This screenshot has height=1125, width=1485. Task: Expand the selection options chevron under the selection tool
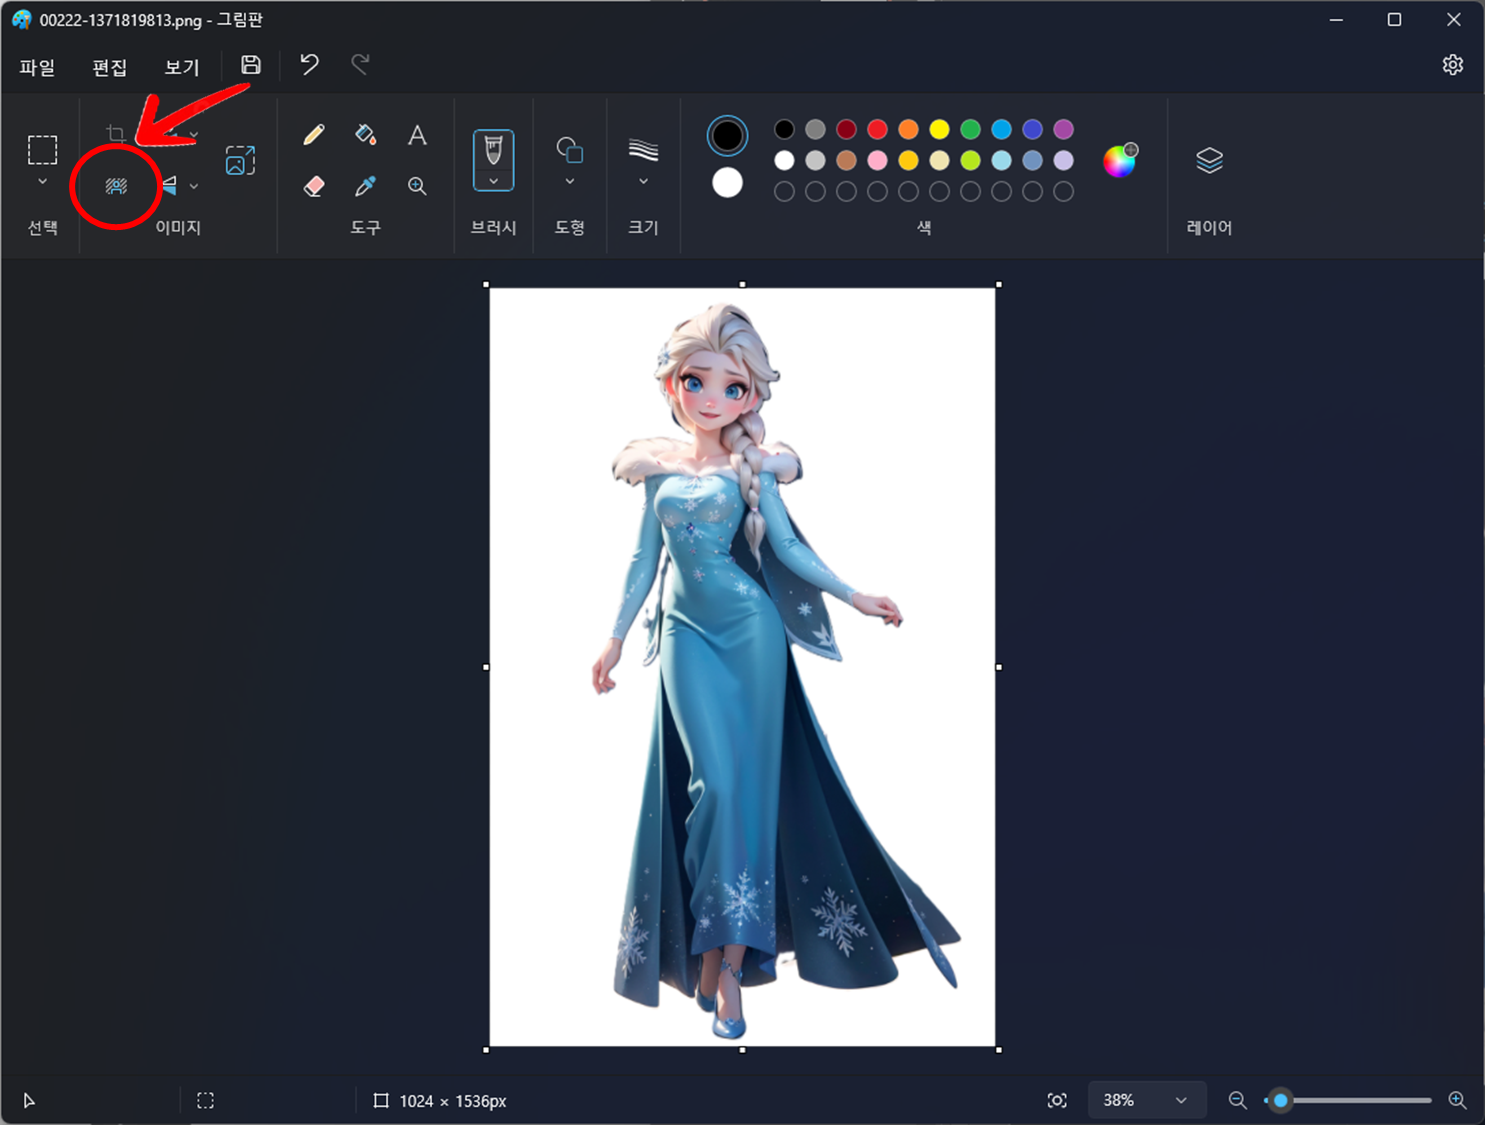click(x=42, y=182)
